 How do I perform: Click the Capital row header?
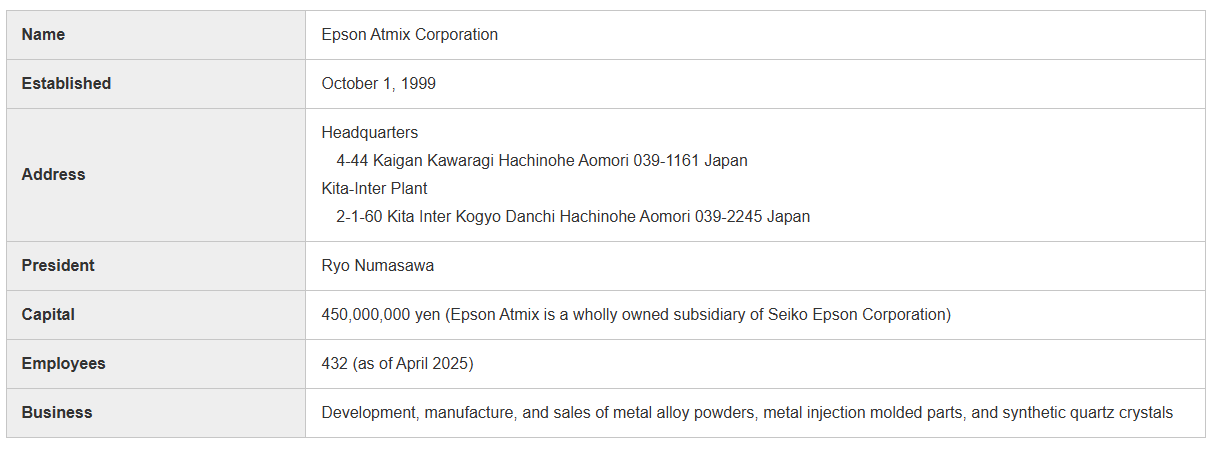(x=48, y=315)
